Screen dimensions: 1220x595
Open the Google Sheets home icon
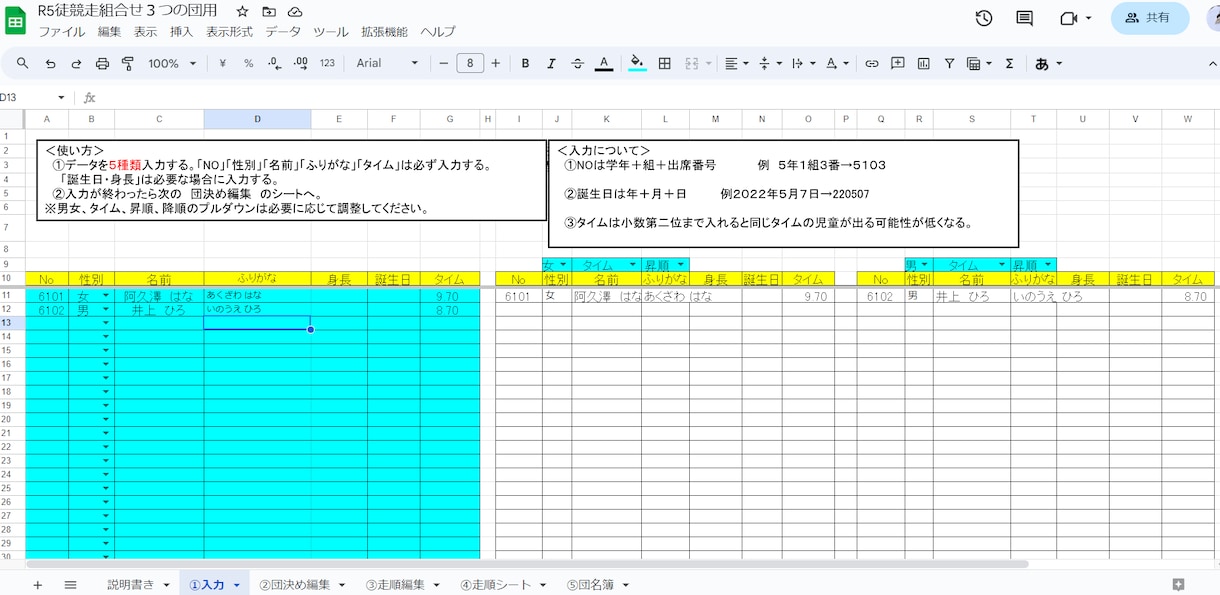click(17, 20)
